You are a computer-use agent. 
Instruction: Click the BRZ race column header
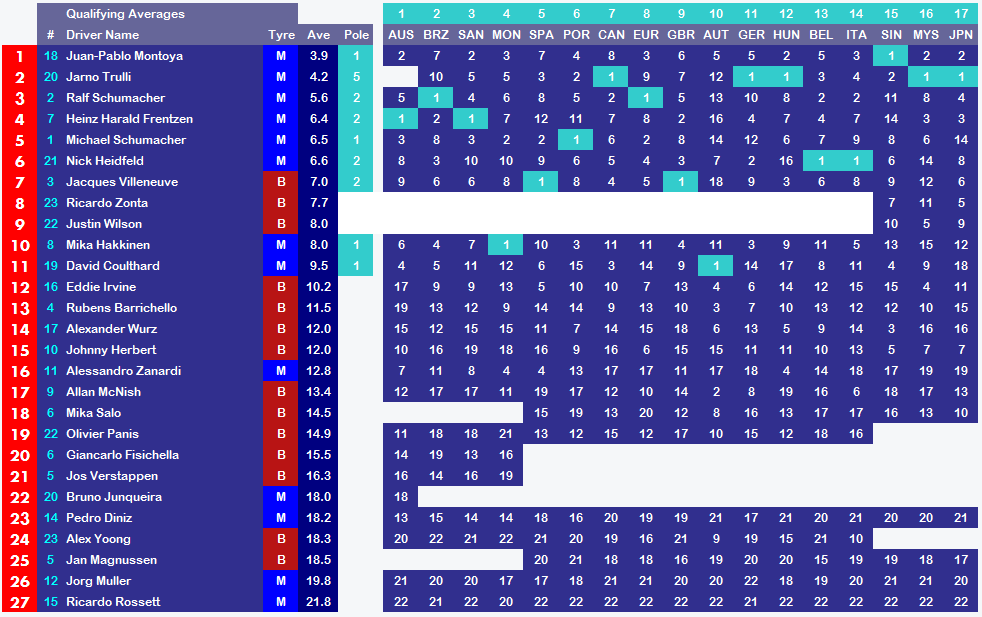pos(436,35)
